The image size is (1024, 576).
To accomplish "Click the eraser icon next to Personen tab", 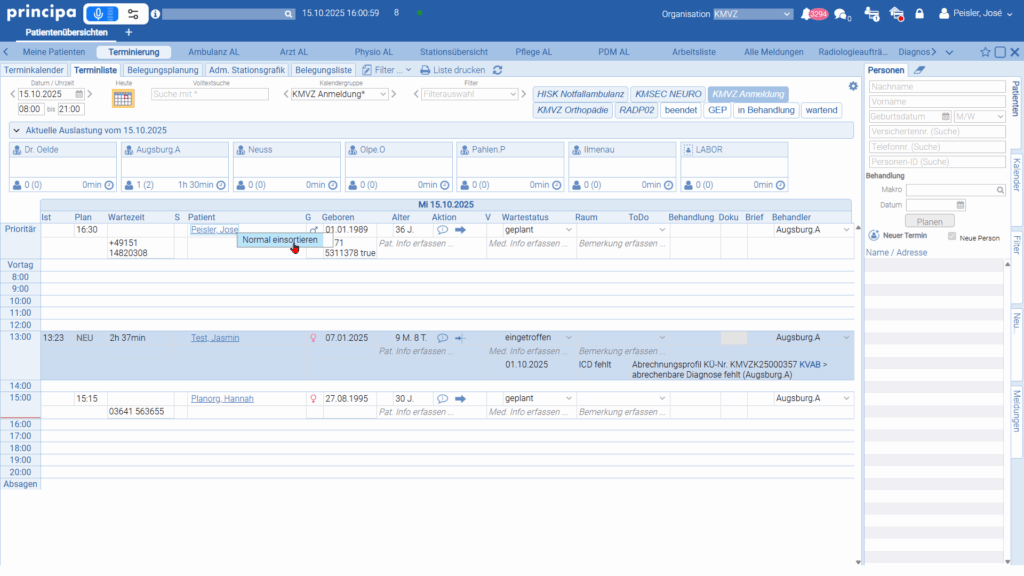I will point(920,70).
